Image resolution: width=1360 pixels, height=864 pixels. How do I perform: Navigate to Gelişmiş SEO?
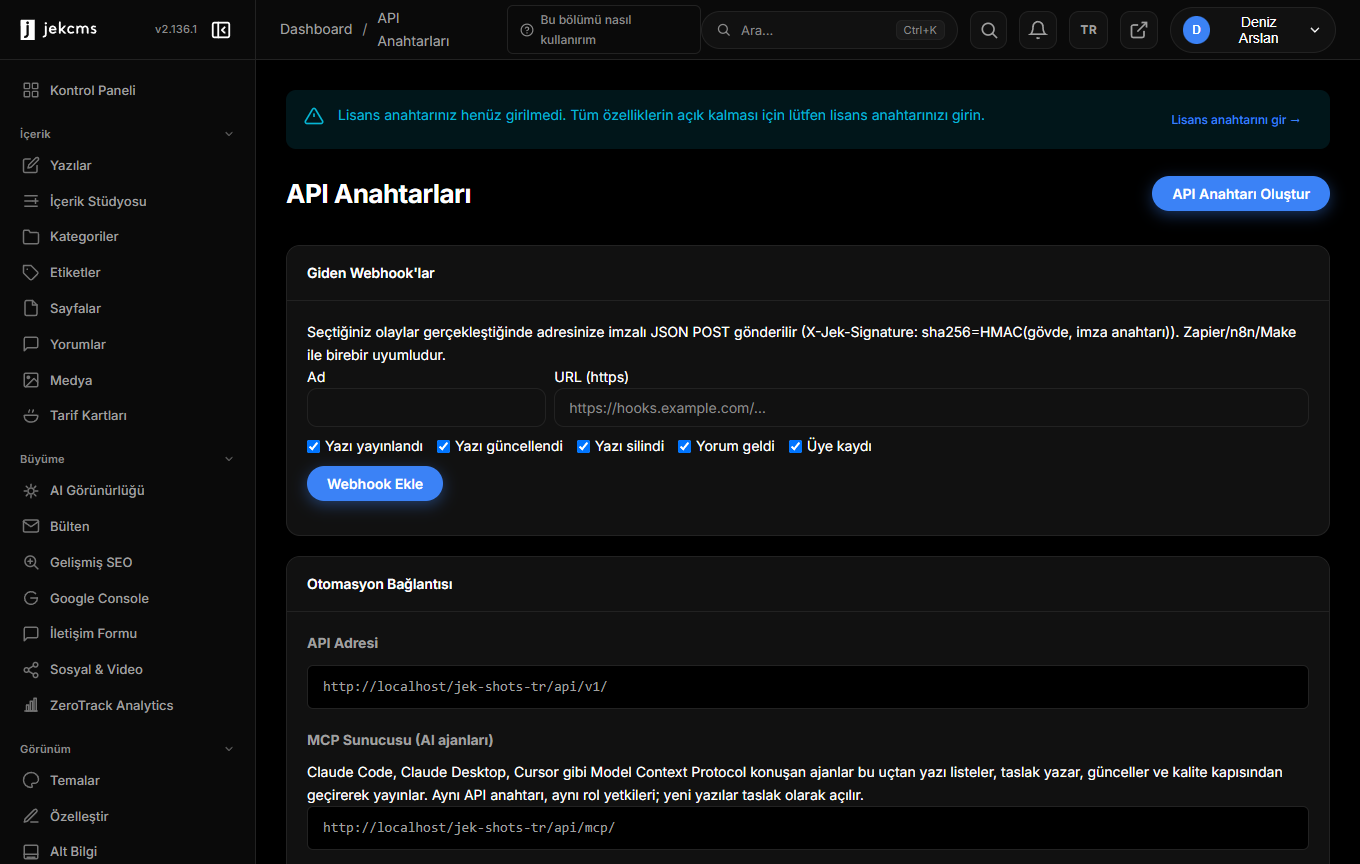pyautogui.click(x=128, y=562)
